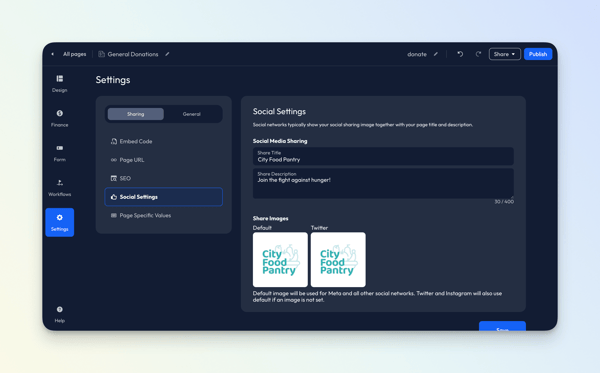Image resolution: width=600 pixels, height=373 pixels.
Task: Click the General Donations page title
Action: [x=133, y=54]
